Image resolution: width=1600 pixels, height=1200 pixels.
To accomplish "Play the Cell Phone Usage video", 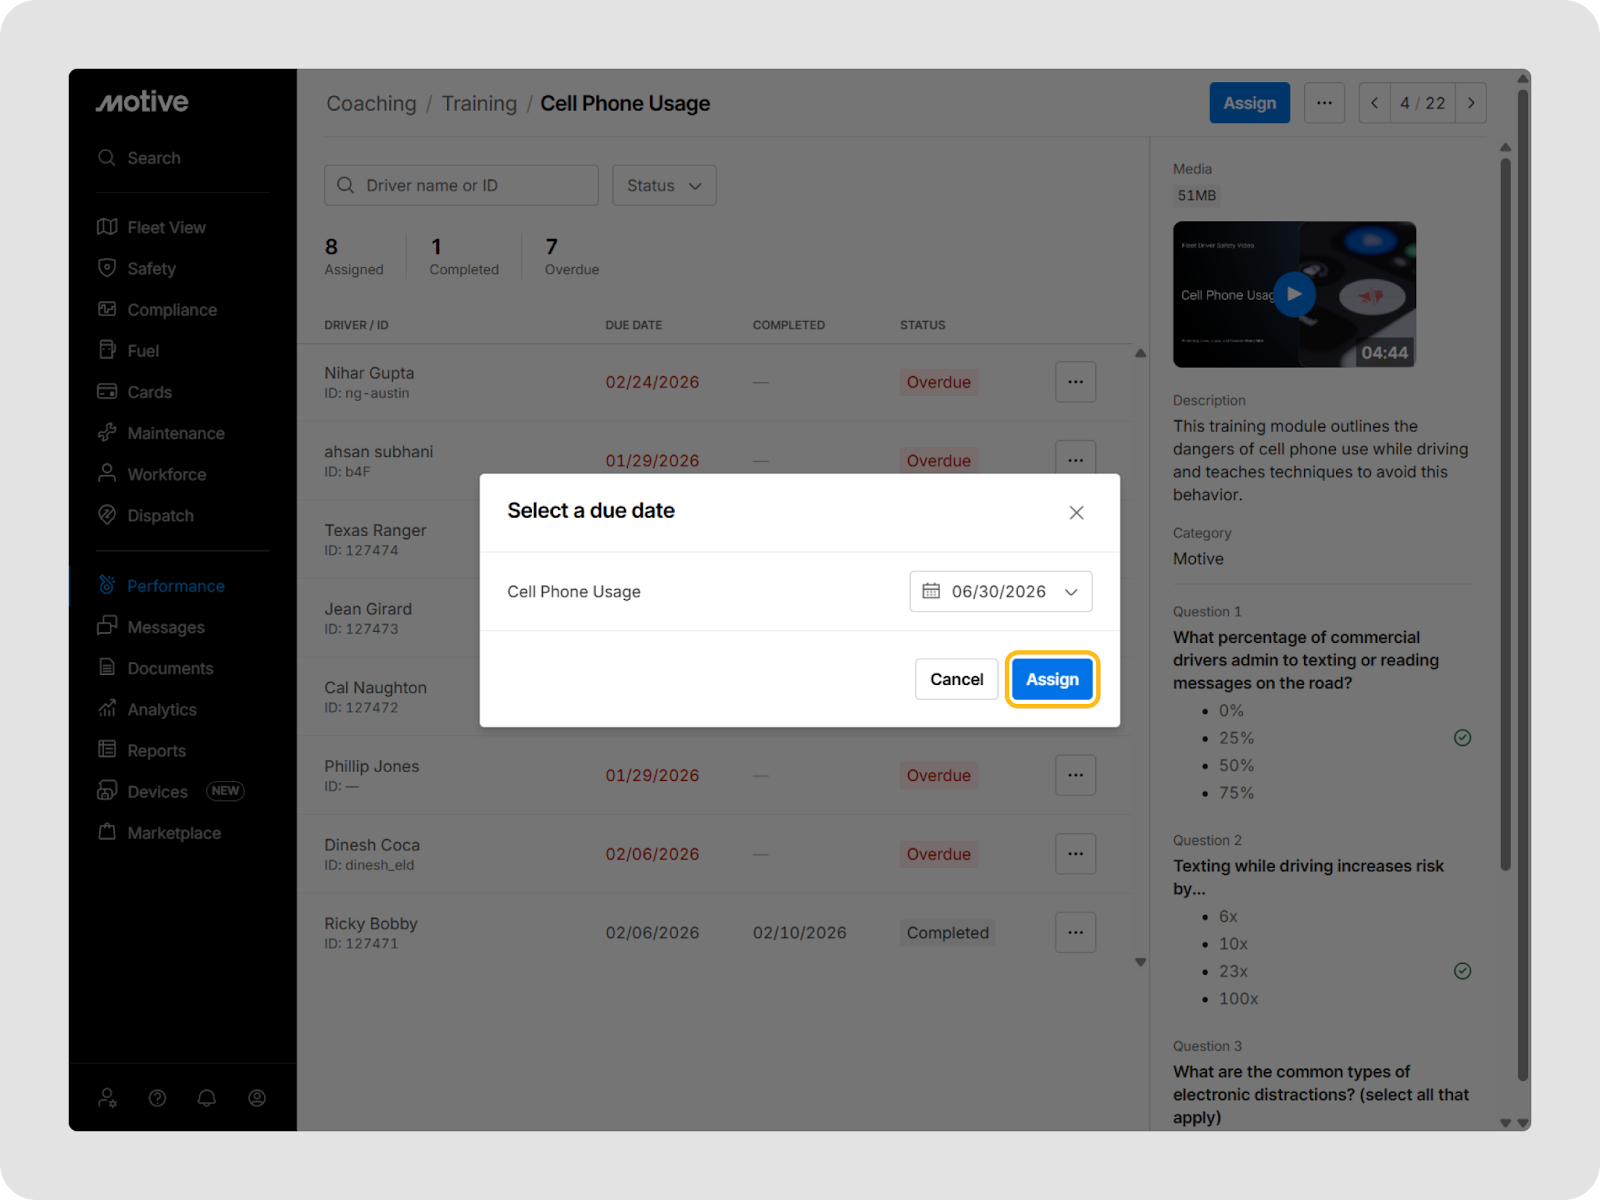I will [1294, 294].
